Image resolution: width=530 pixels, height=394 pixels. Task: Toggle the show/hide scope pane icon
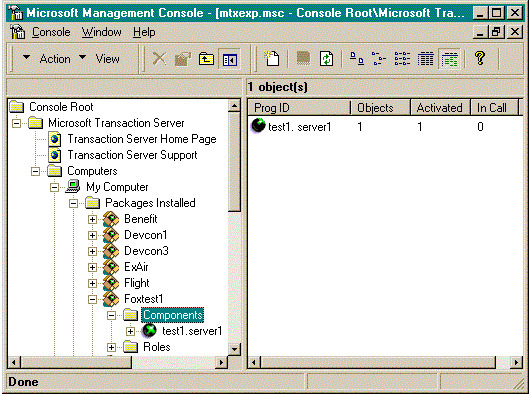coord(230,60)
